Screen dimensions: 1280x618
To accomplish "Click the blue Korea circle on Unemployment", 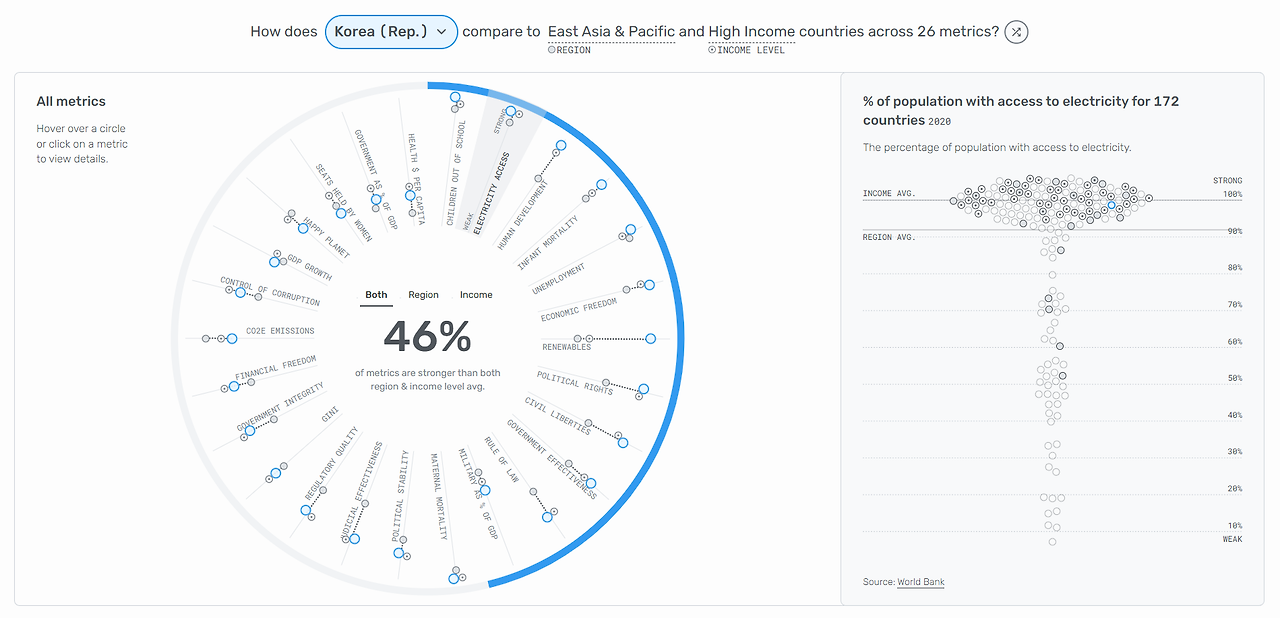I will point(630,230).
